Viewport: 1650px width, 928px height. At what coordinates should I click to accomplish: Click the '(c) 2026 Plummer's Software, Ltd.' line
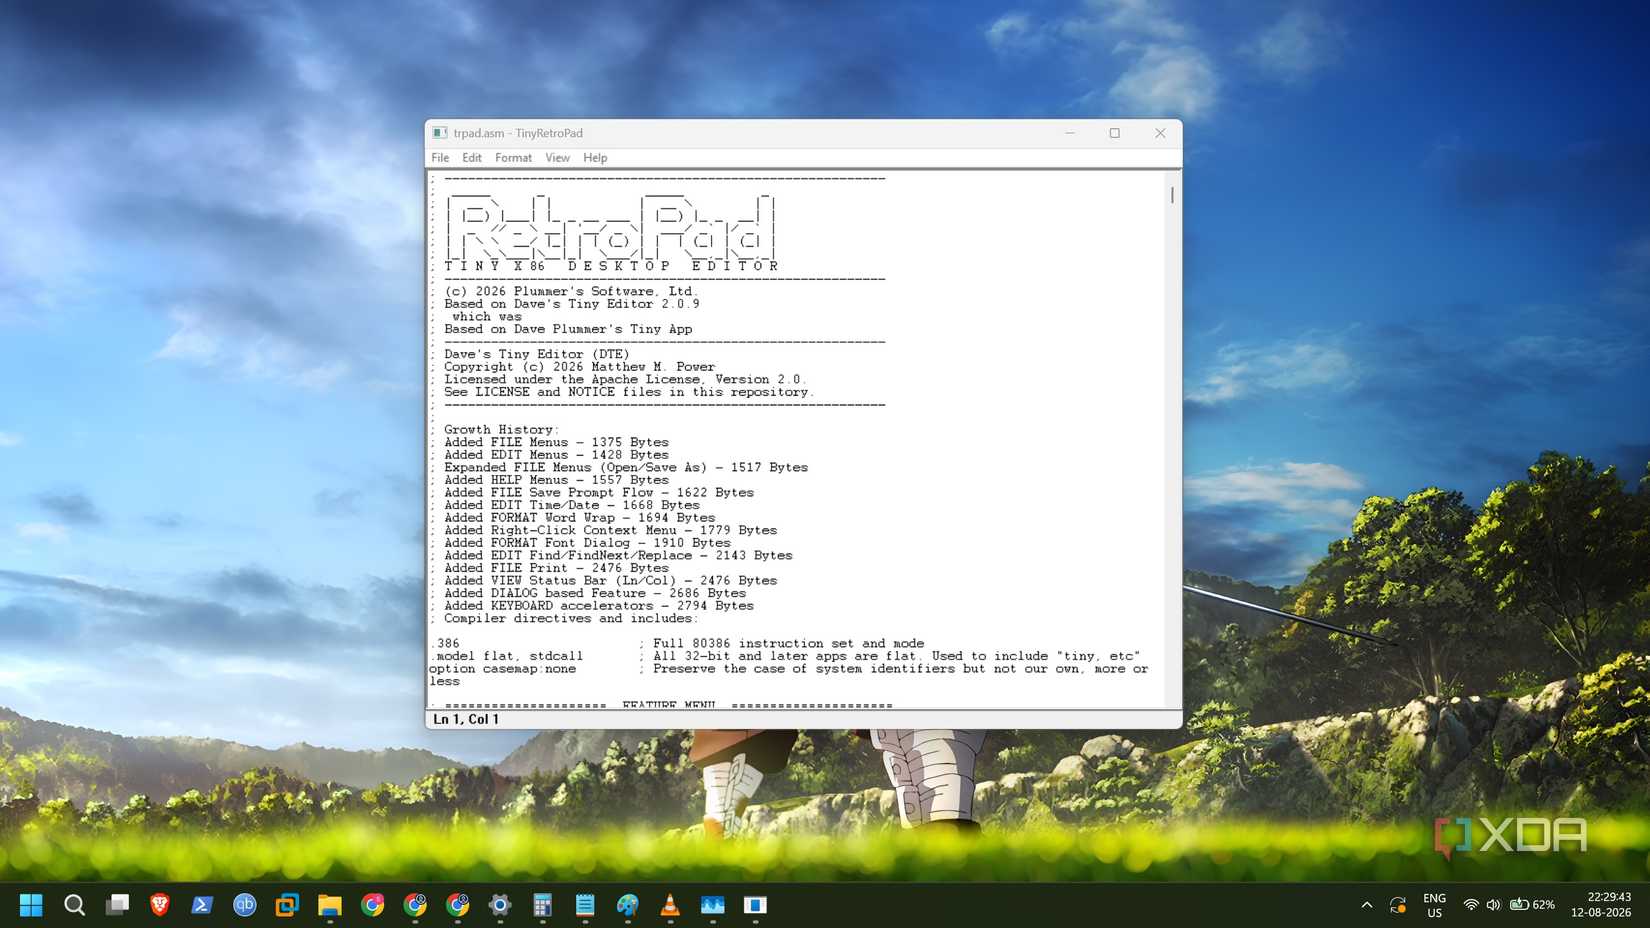pos(570,291)
